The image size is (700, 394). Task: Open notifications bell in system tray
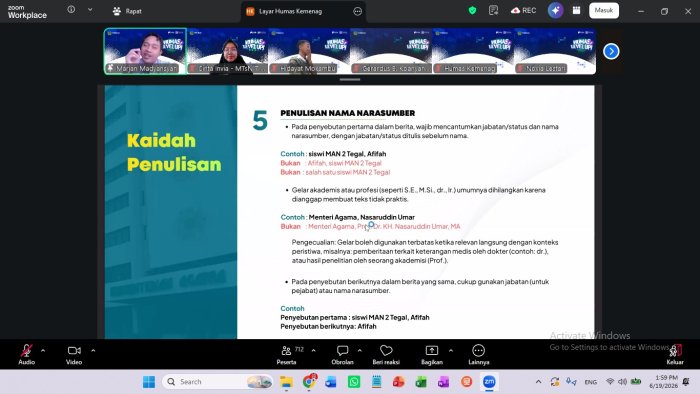point(686,382)
